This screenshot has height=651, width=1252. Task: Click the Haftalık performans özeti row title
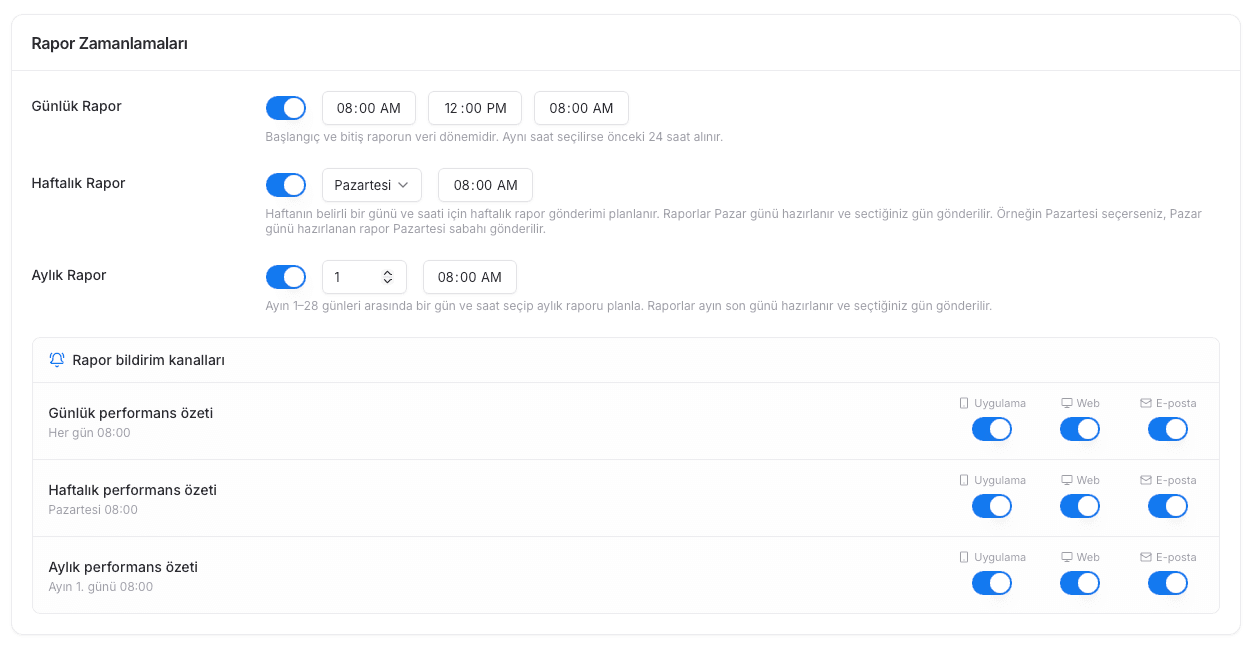(133, 490)
